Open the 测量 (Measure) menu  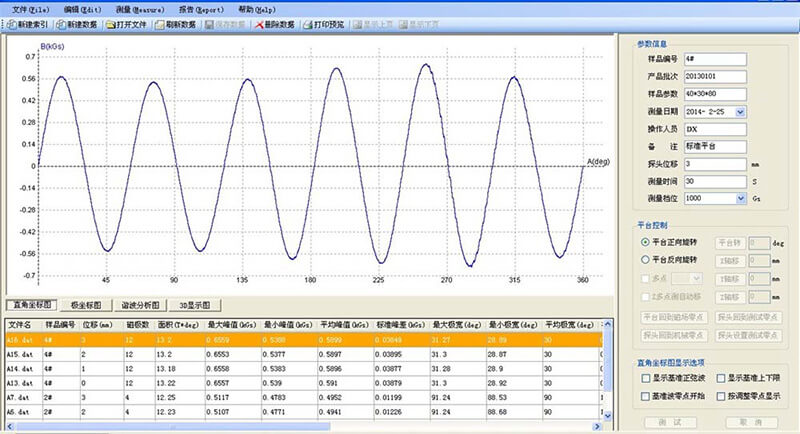[140, 10]
